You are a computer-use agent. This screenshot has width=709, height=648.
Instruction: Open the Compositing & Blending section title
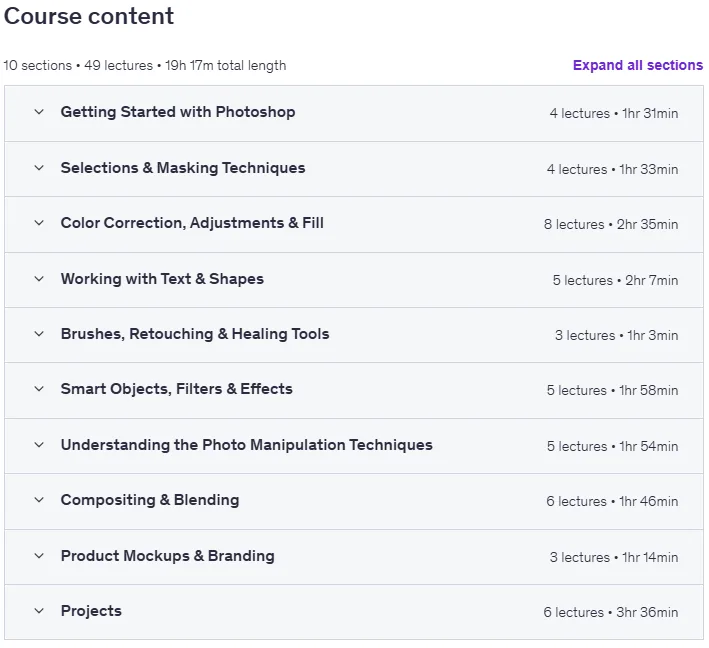150,500
